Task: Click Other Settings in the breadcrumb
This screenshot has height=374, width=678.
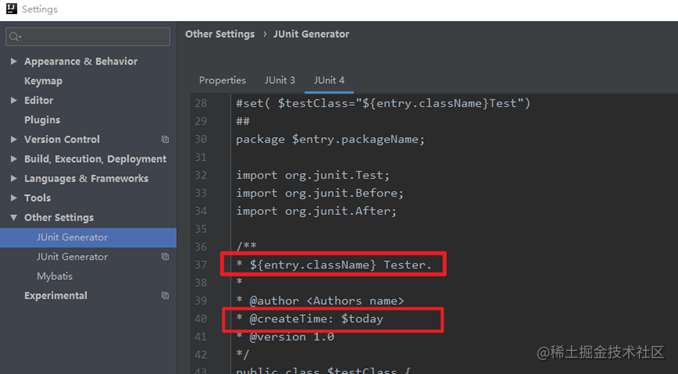Action: [220, 34]
